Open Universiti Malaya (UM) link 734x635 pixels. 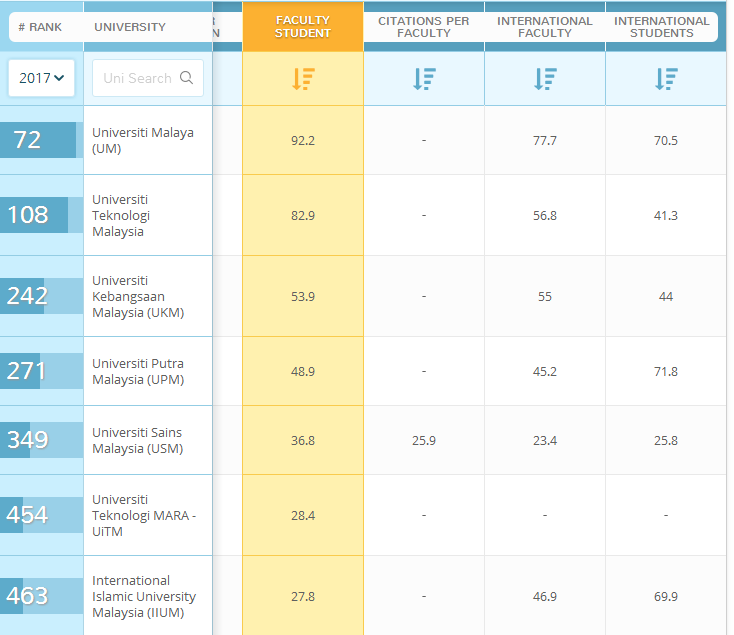(143, 140)
